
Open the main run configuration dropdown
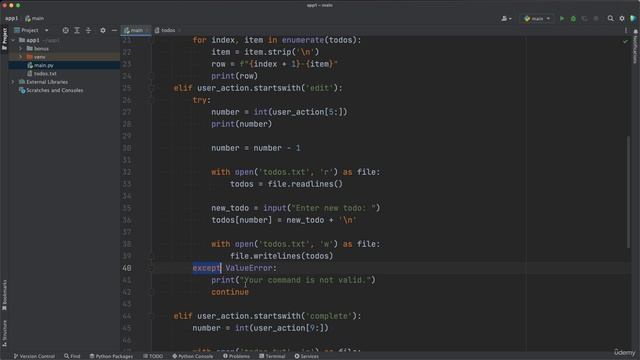point(537,18)
